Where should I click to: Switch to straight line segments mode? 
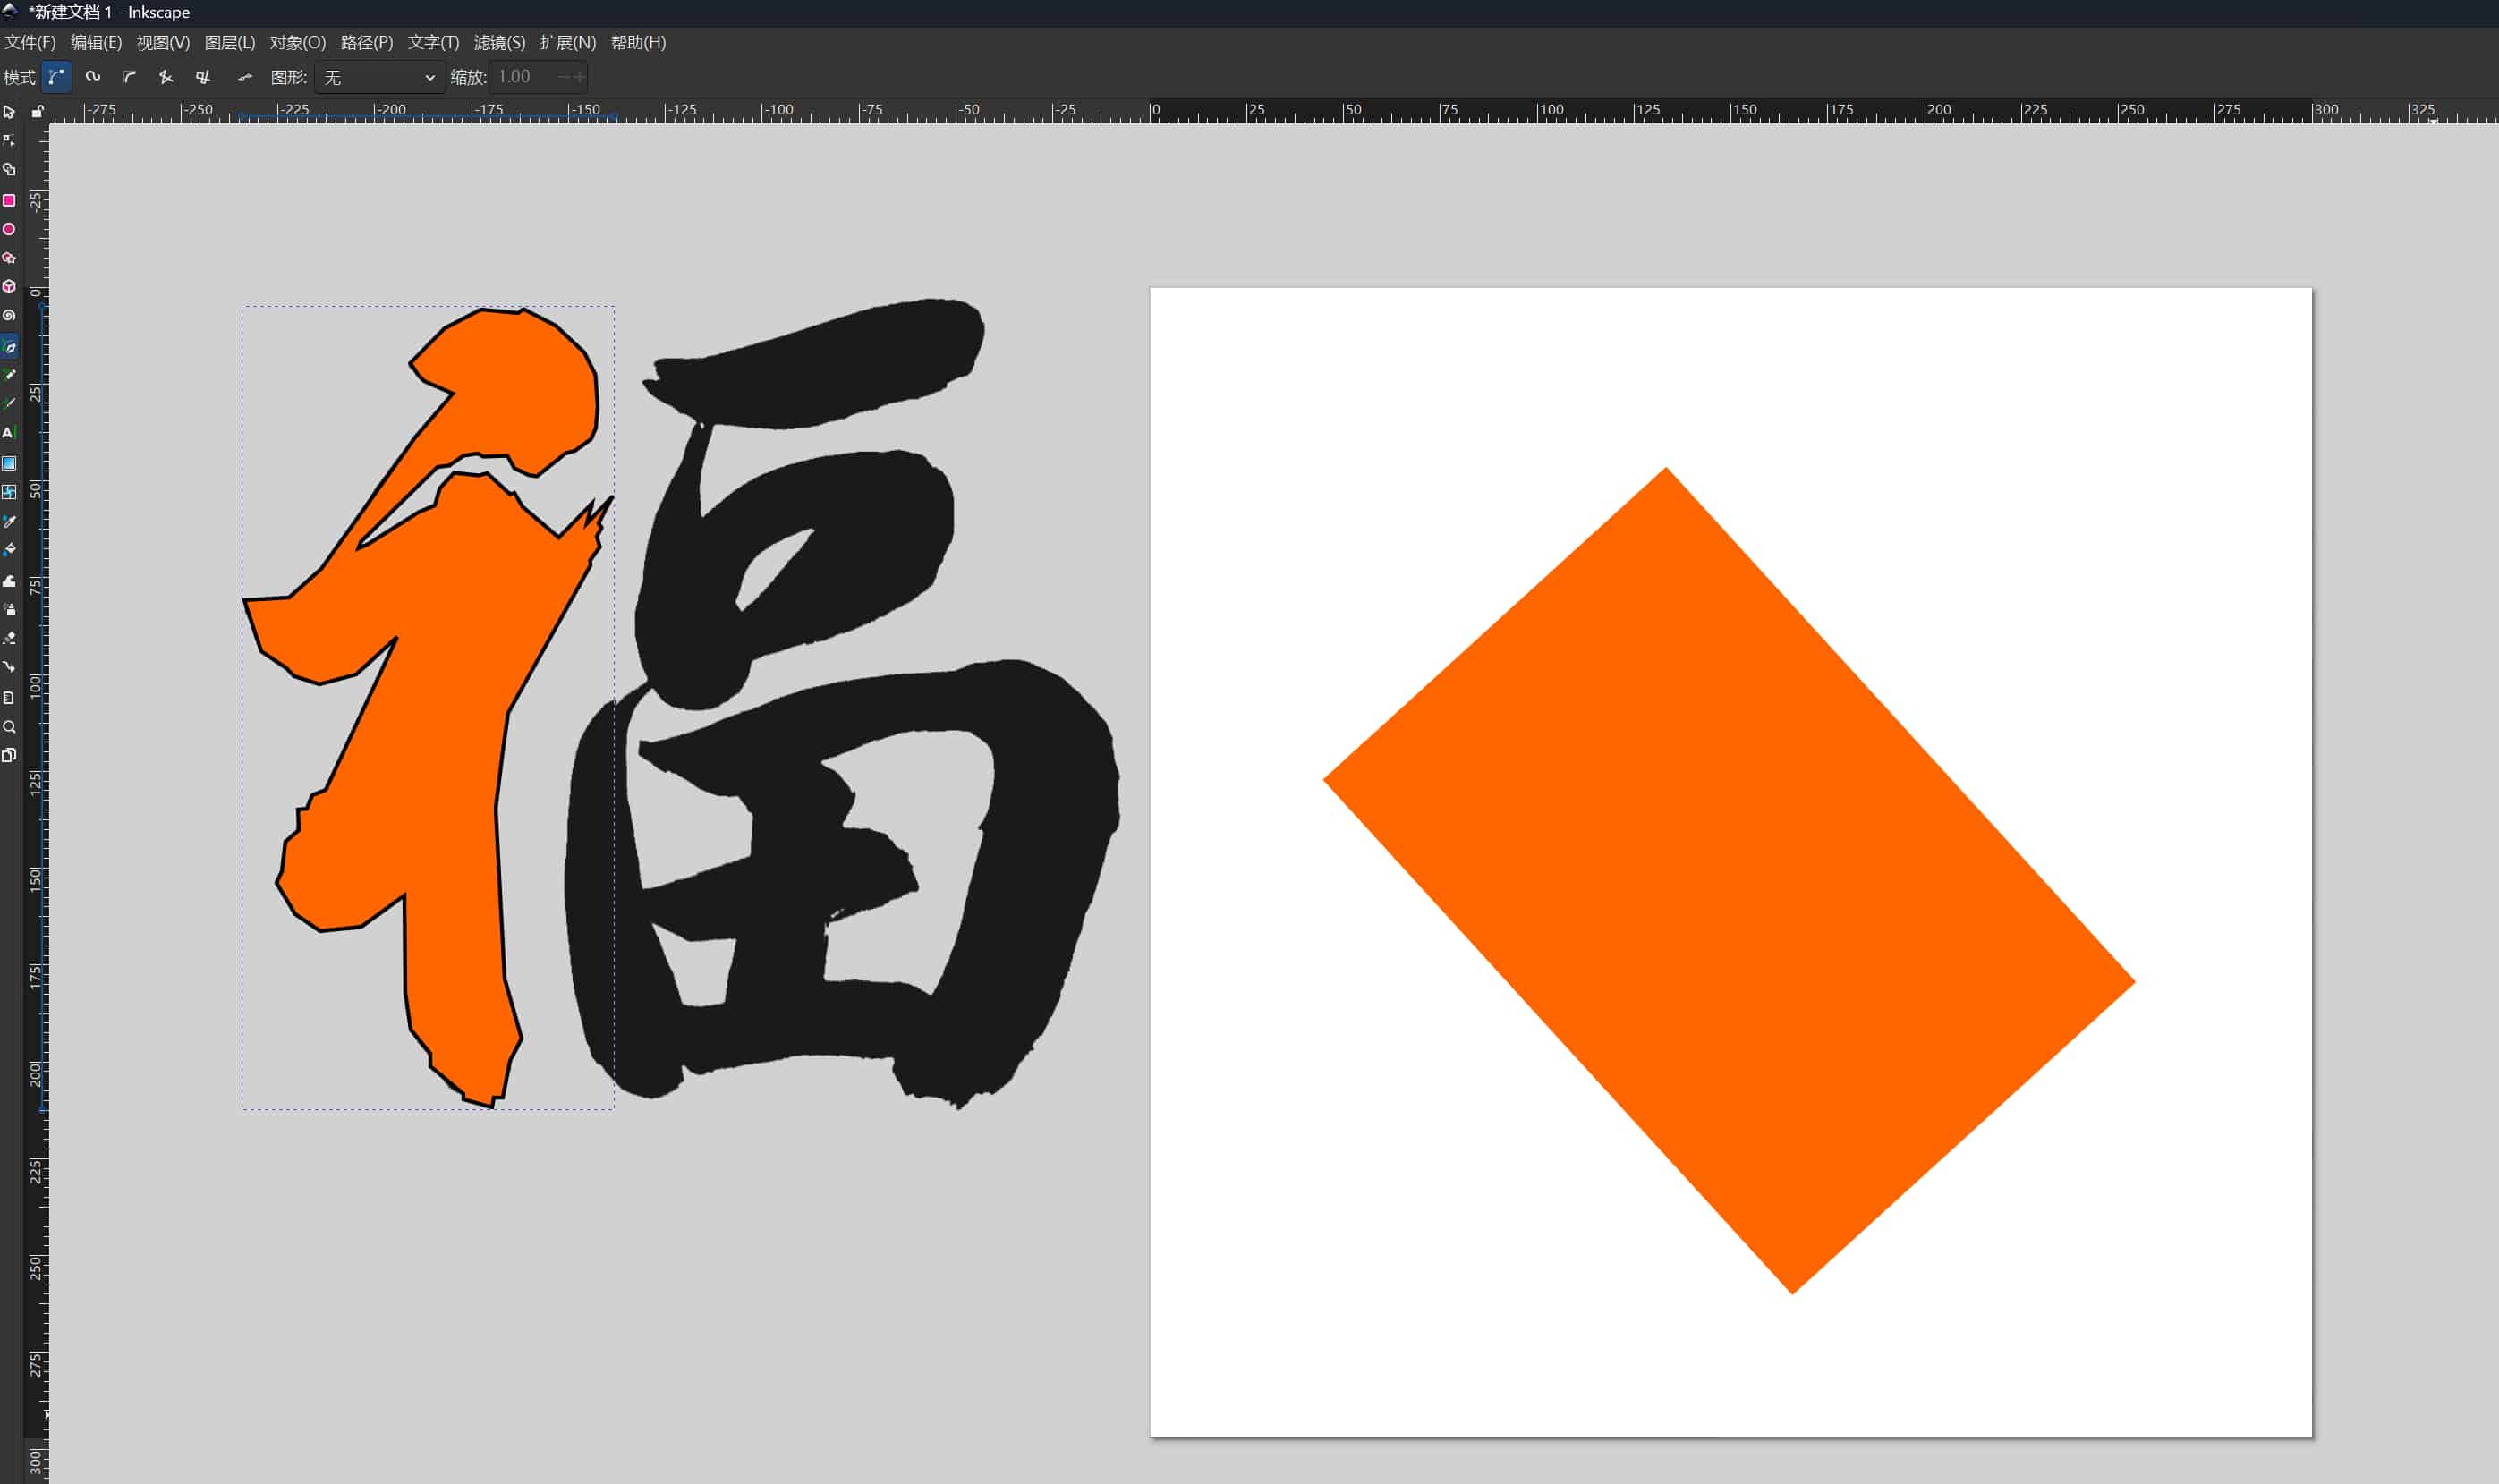click(166, 77)
